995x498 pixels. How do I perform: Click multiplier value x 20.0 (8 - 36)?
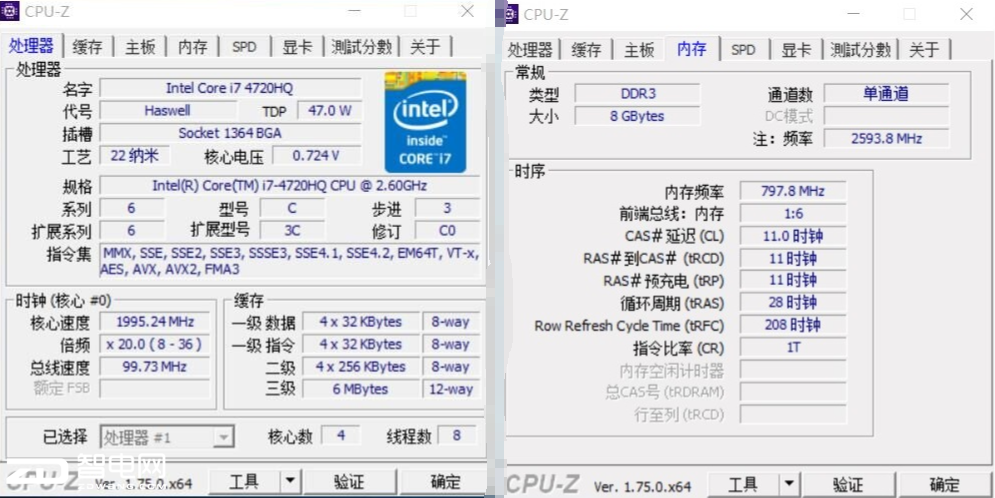point(155,344)
